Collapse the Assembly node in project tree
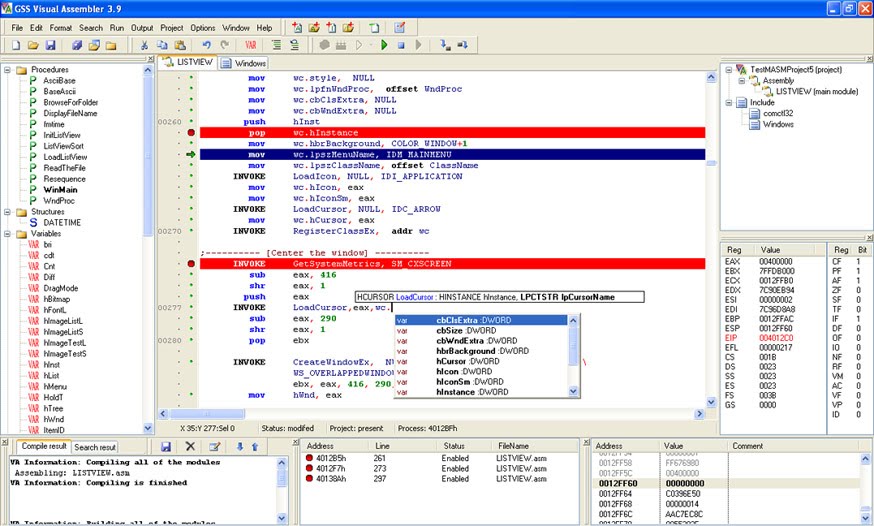This screenshot has height=526, width=874. click(741, 81)
